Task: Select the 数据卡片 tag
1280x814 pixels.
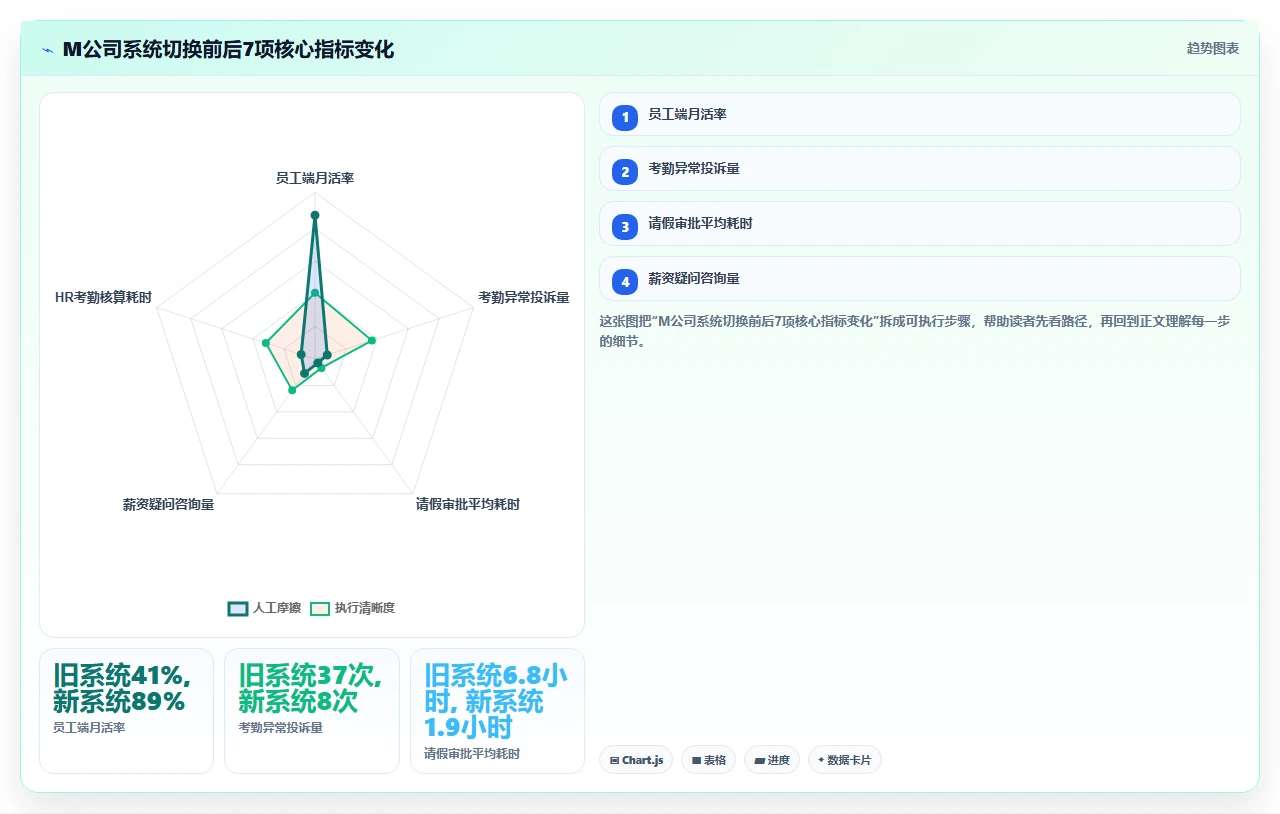Action: (x=844, y=760)
